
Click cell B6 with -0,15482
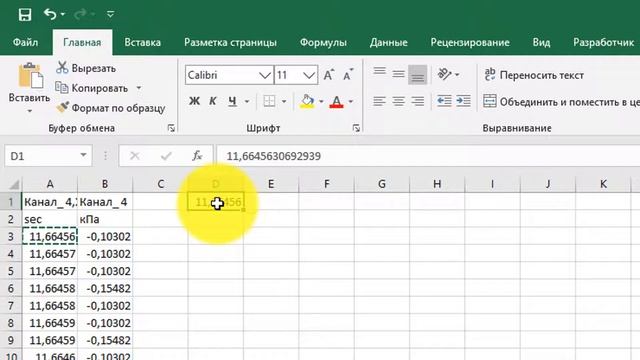pyautogui.click(x=105, y=288)
